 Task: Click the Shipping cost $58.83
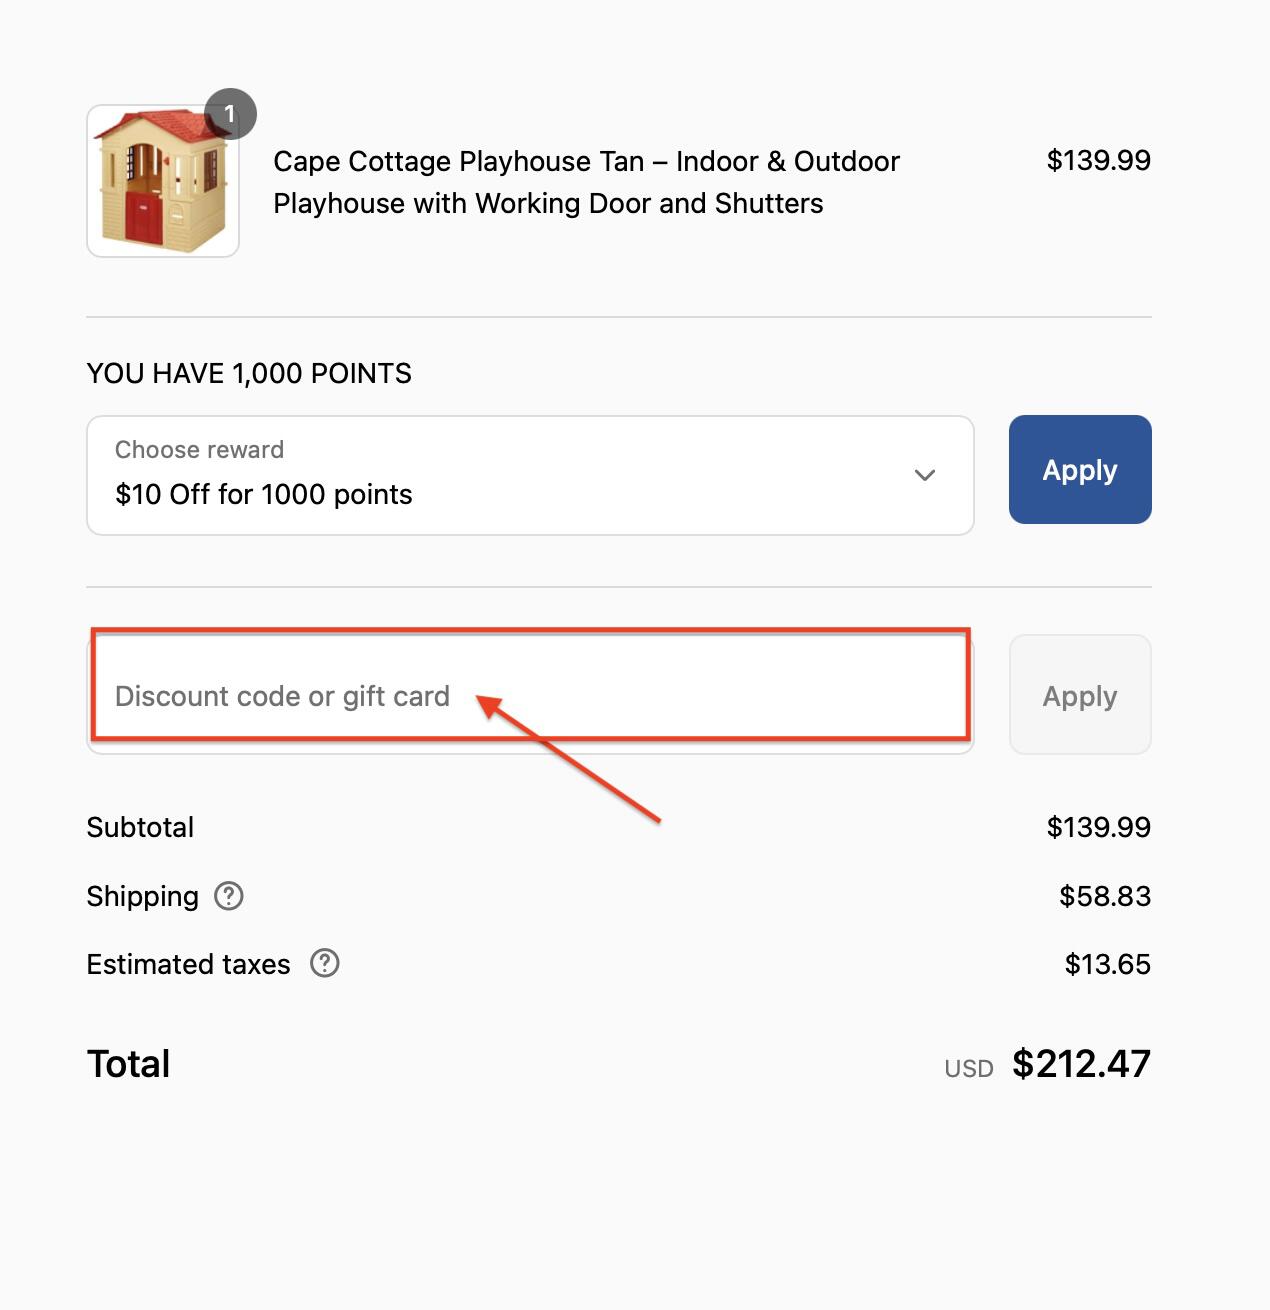pyautogui.click(x=1105, y=896)
